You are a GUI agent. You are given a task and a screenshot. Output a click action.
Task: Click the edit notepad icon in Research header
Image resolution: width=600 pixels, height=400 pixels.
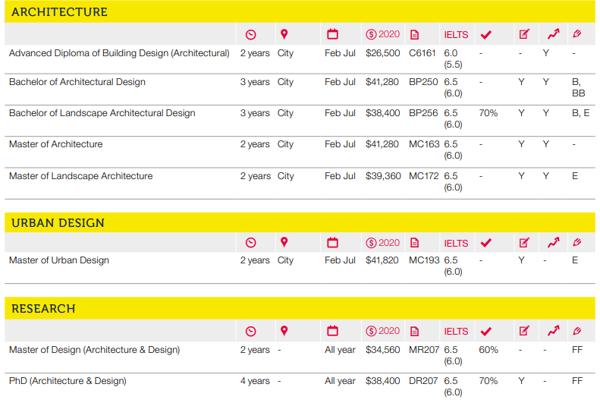(x=524, y=331)
